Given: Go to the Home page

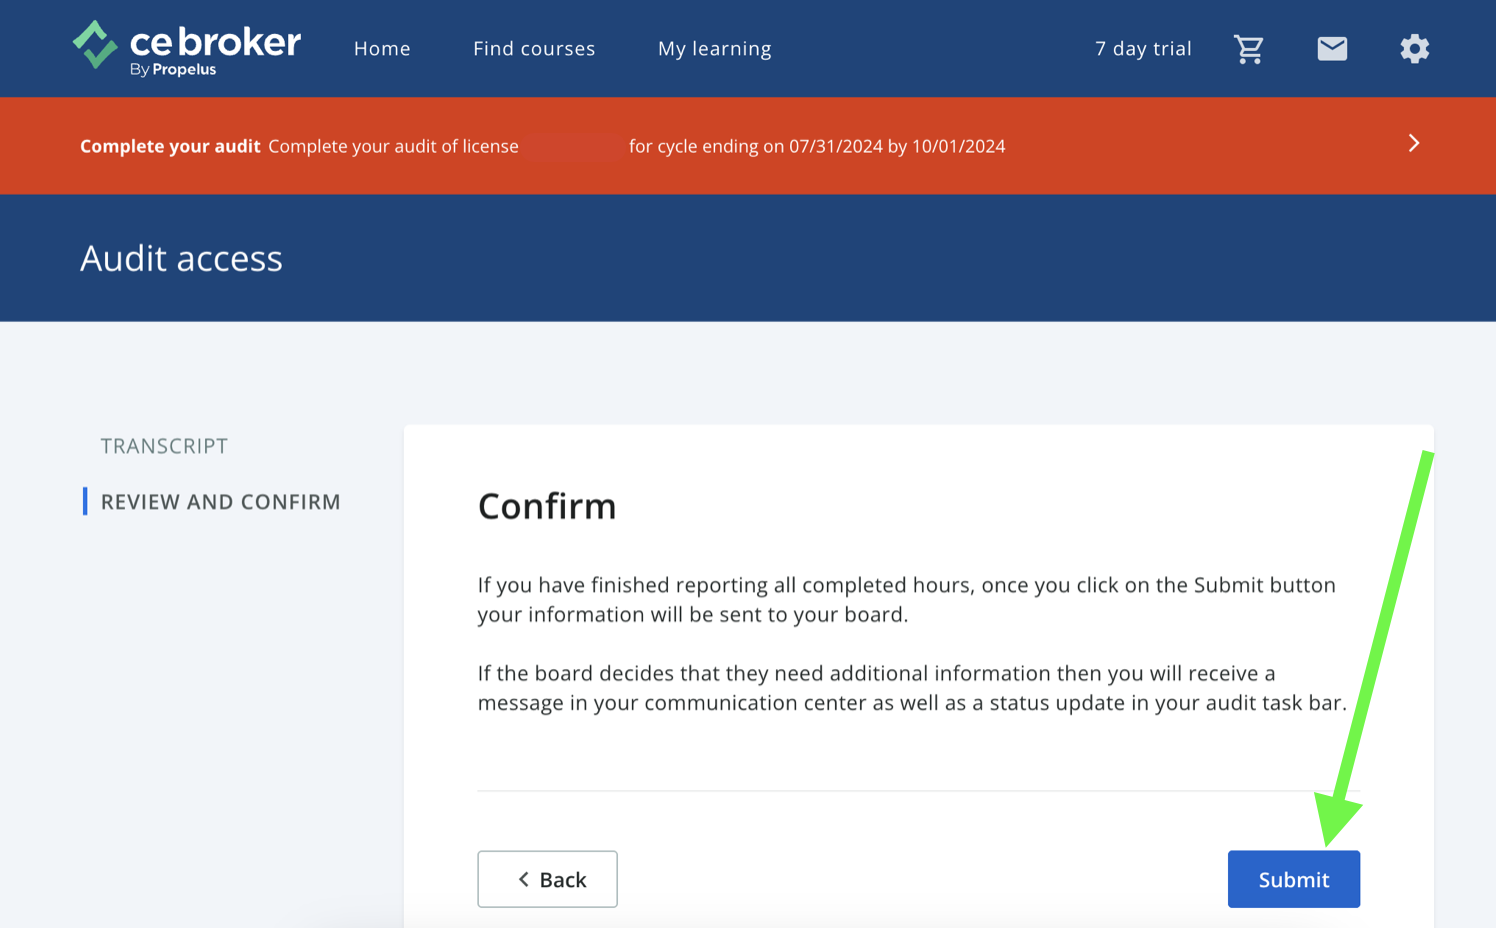Looking at the screenshot, I should tap(382, 49).
